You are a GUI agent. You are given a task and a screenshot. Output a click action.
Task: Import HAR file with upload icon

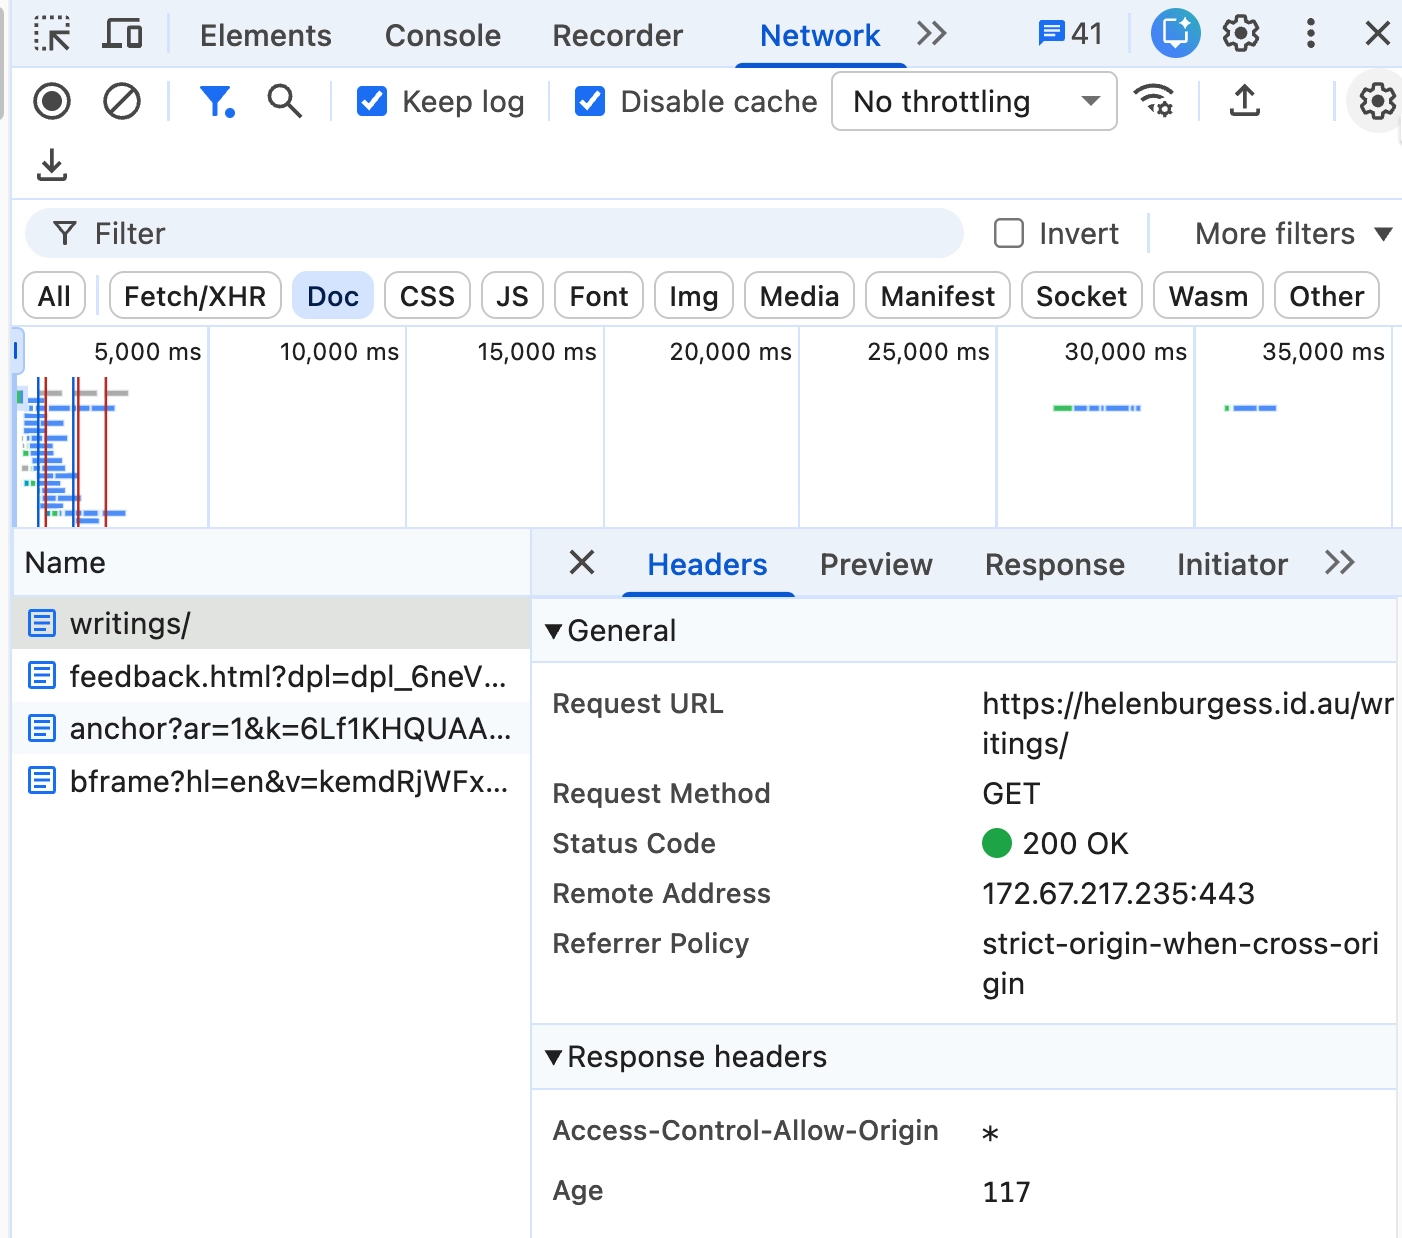1244,101
